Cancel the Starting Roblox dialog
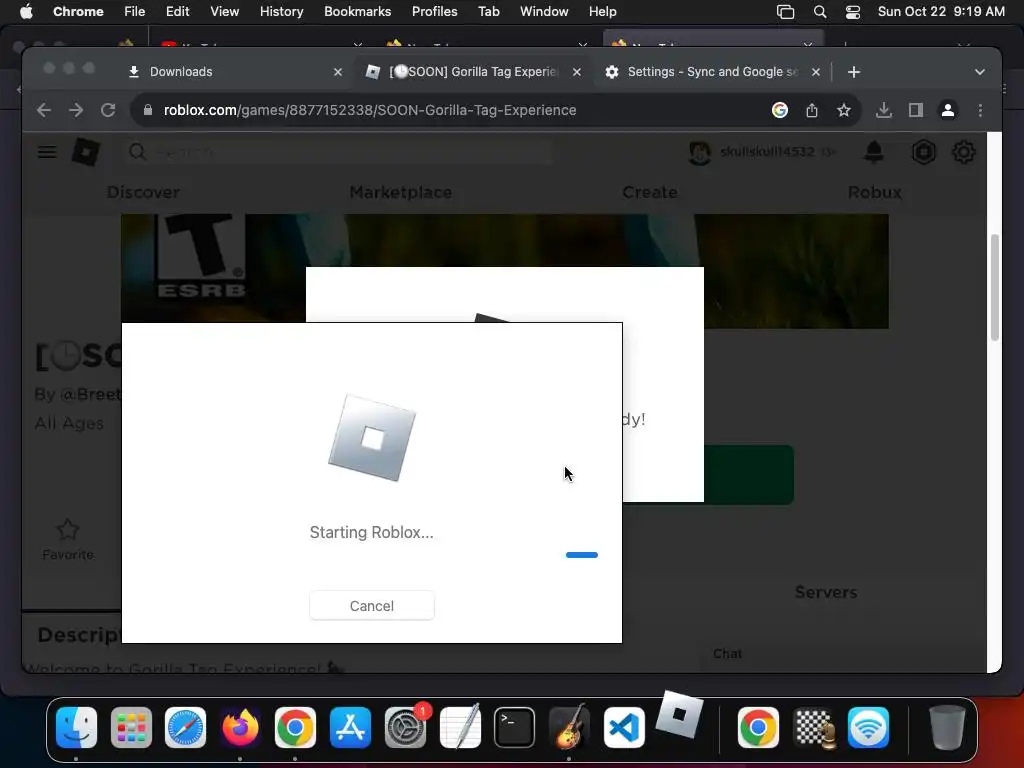This screenshot has height=768, width=1024. tap(372, 605)
